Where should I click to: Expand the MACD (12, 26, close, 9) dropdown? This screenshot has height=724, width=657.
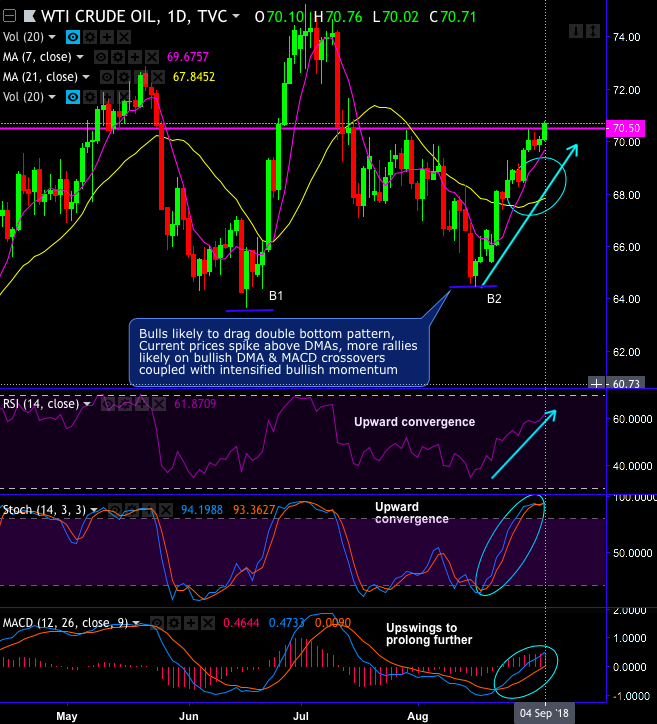136,623
